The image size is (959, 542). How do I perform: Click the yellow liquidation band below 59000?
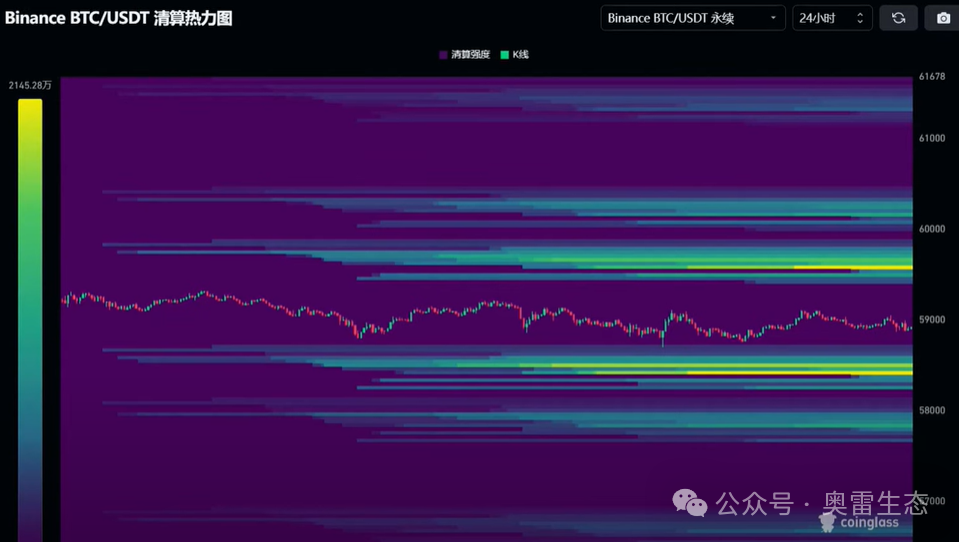(x=800, y=373)
